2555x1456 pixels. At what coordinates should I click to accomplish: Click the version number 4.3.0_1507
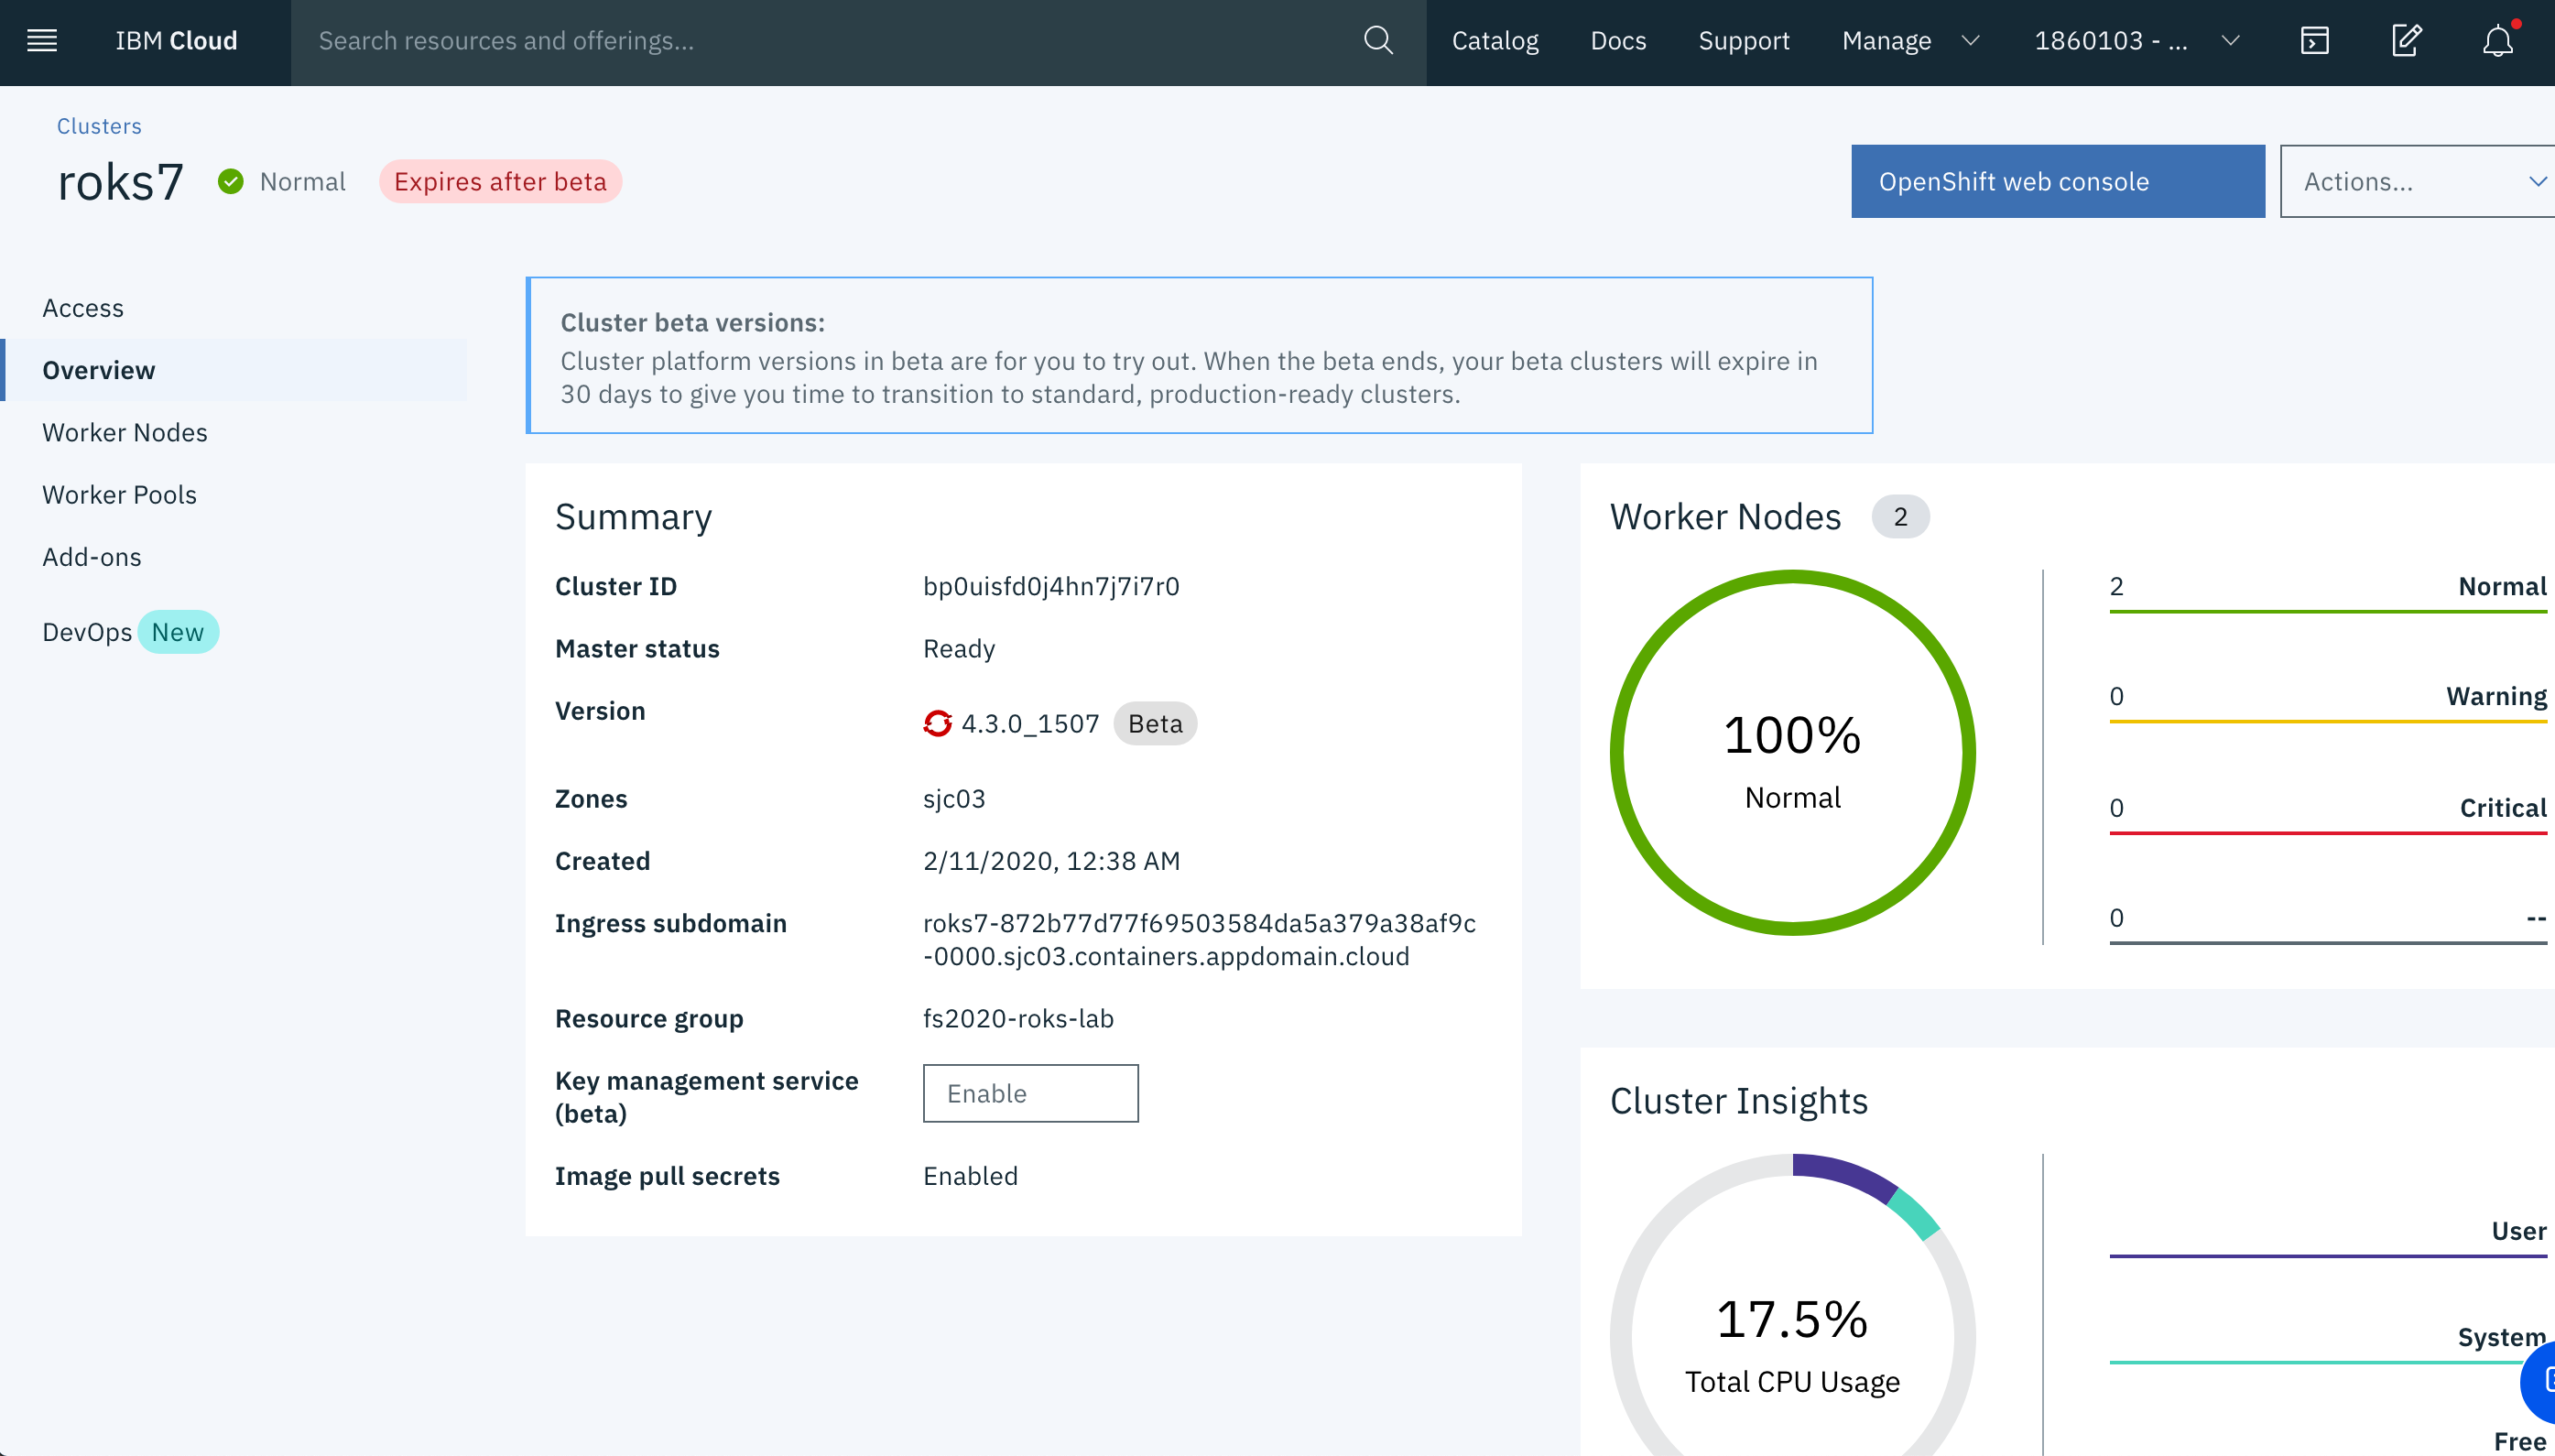(x=1030, y=723)
